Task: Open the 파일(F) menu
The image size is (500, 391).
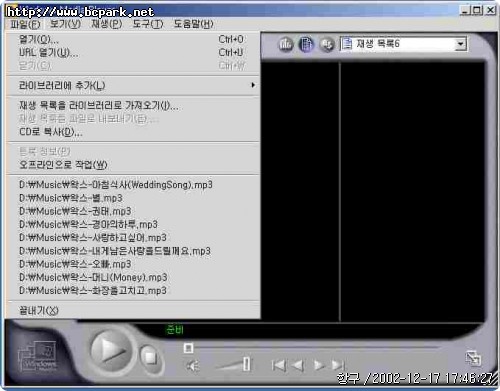Action: (25, 24)
